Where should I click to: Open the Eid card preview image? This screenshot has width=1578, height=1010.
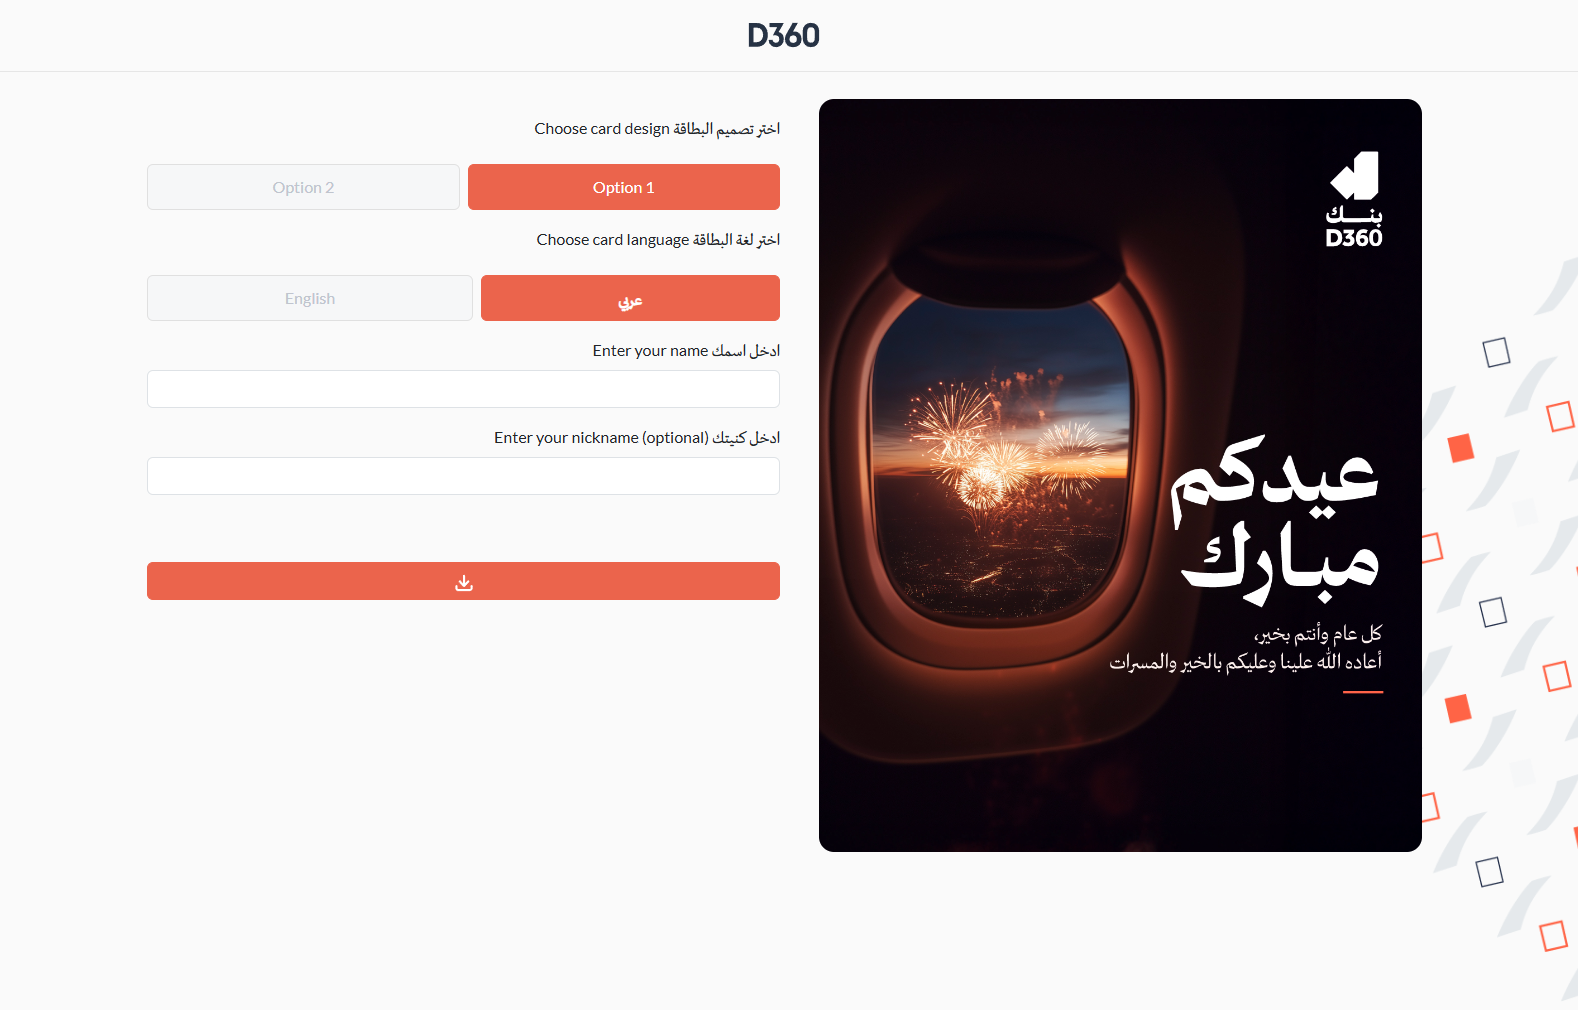[x=1120, y=475]
